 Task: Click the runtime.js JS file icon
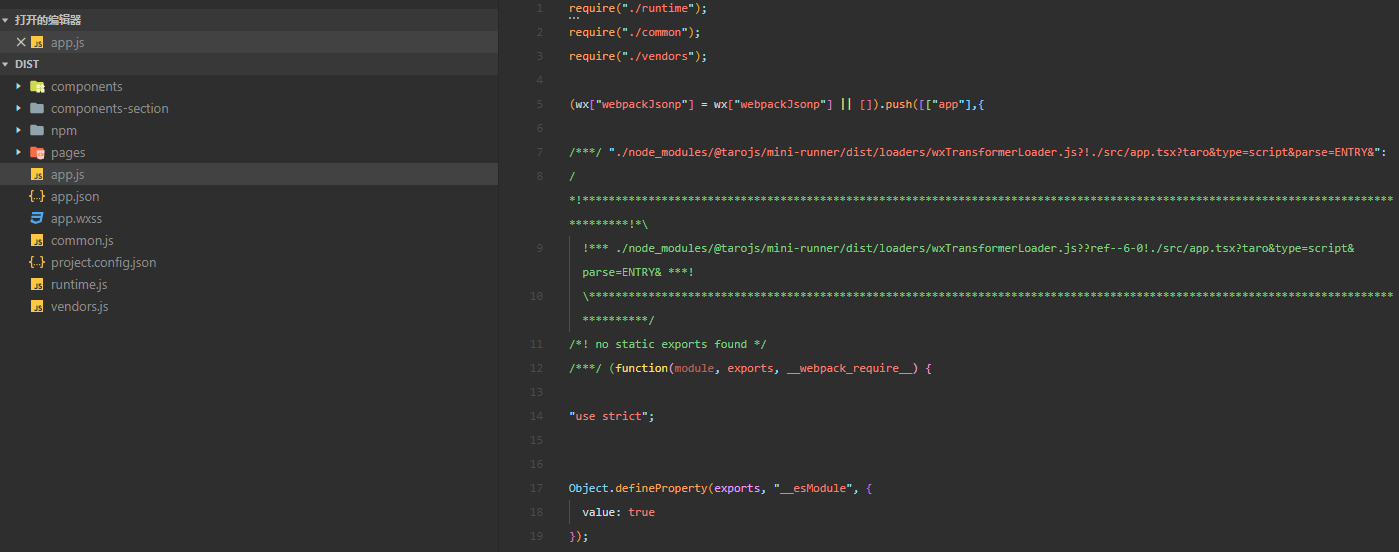point(37,284)
